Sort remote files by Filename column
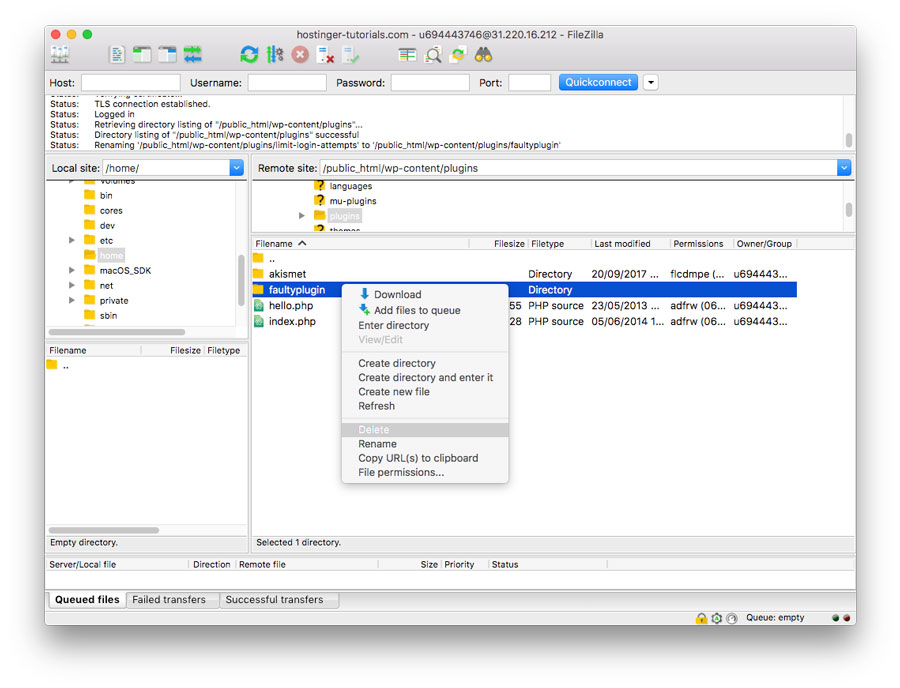Screen dimensions: 900x688 pos(360,244)
